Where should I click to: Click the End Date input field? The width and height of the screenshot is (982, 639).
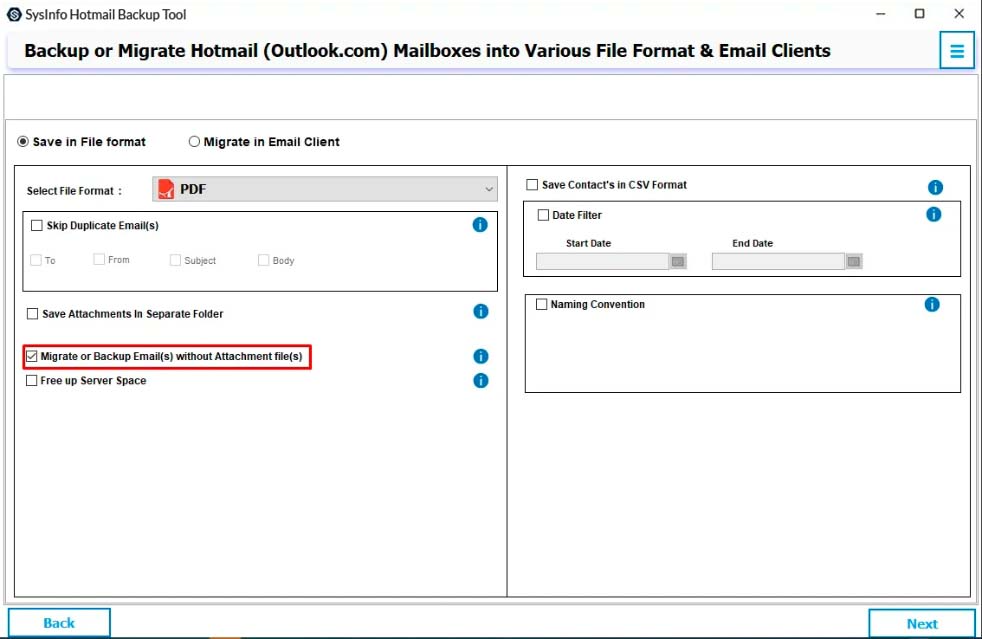coord(778,261)
